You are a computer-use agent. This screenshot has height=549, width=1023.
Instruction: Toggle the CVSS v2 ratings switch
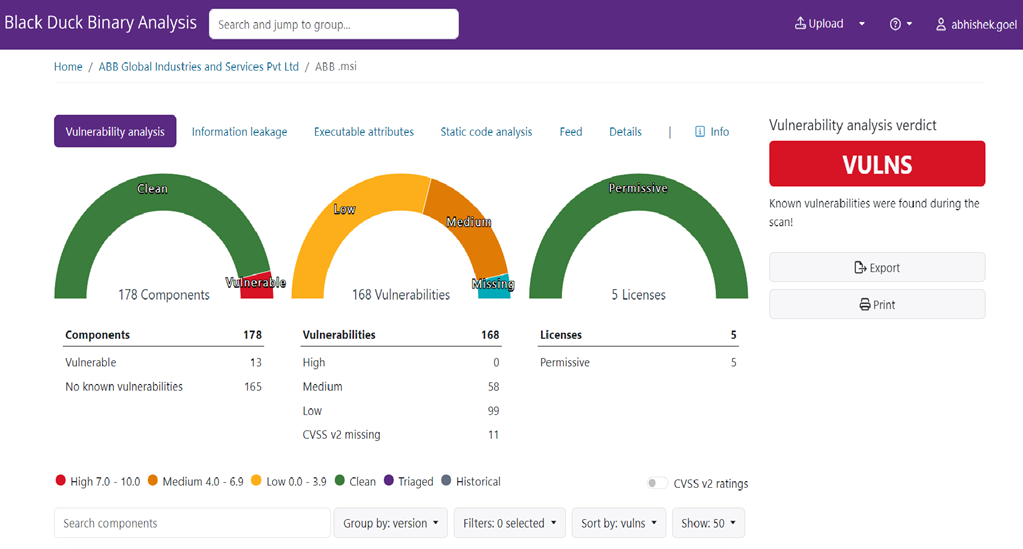coord(657,483)
